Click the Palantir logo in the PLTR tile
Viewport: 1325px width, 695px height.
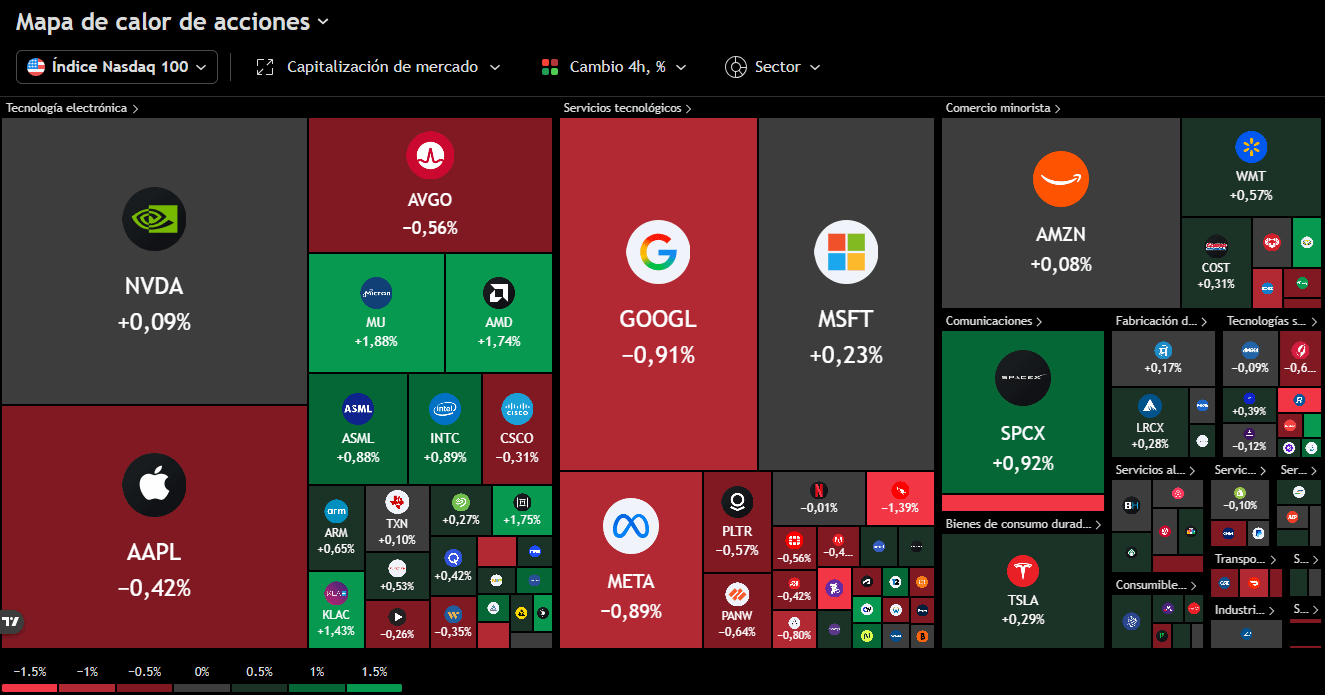tap(737, 501)
